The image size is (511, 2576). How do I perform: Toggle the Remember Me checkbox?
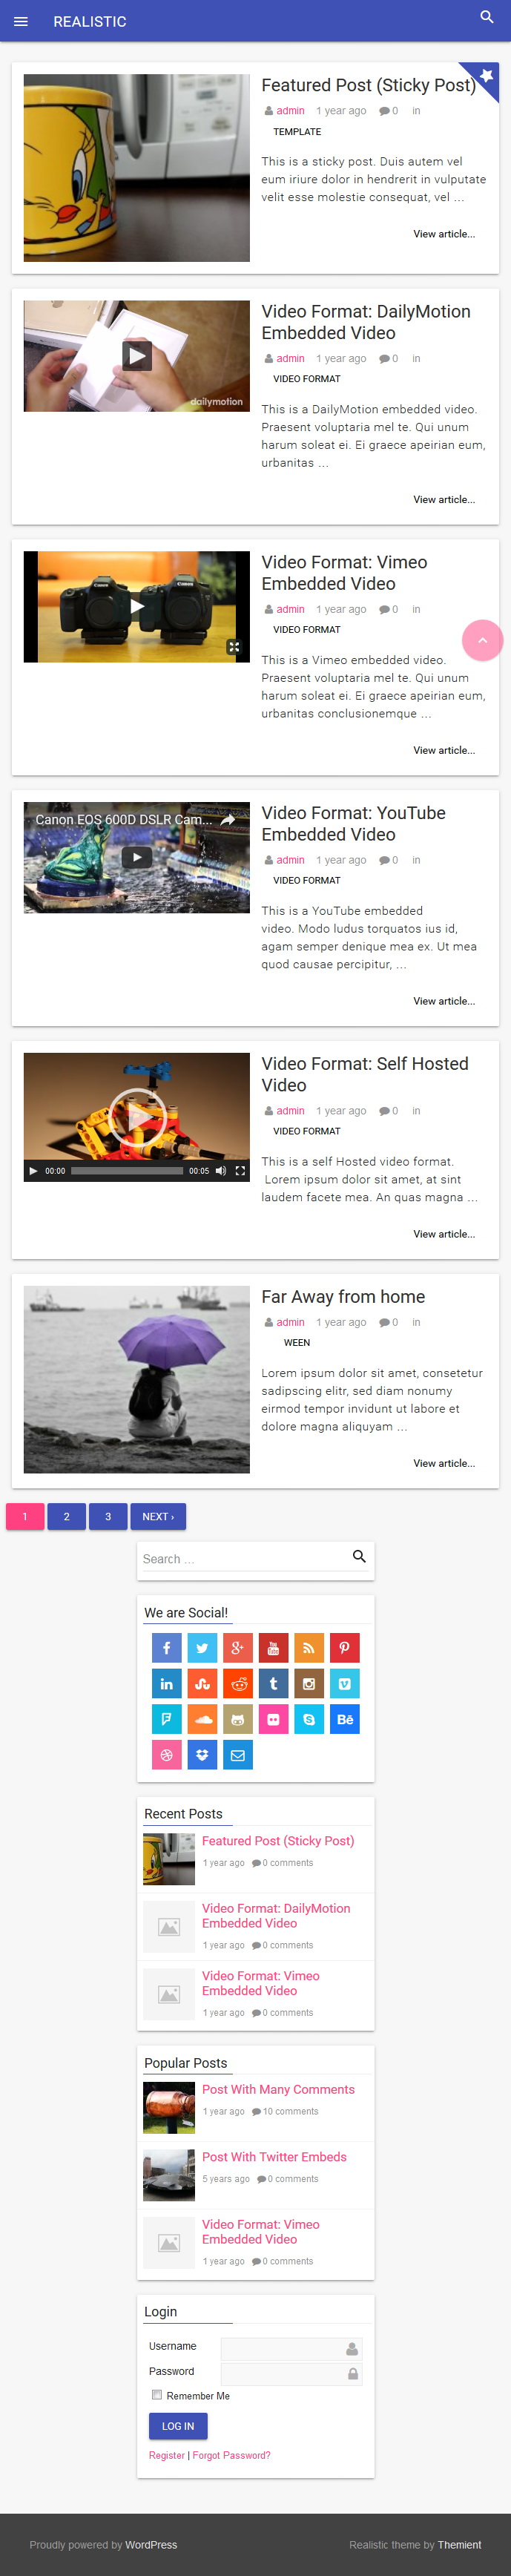(157, 2394)
